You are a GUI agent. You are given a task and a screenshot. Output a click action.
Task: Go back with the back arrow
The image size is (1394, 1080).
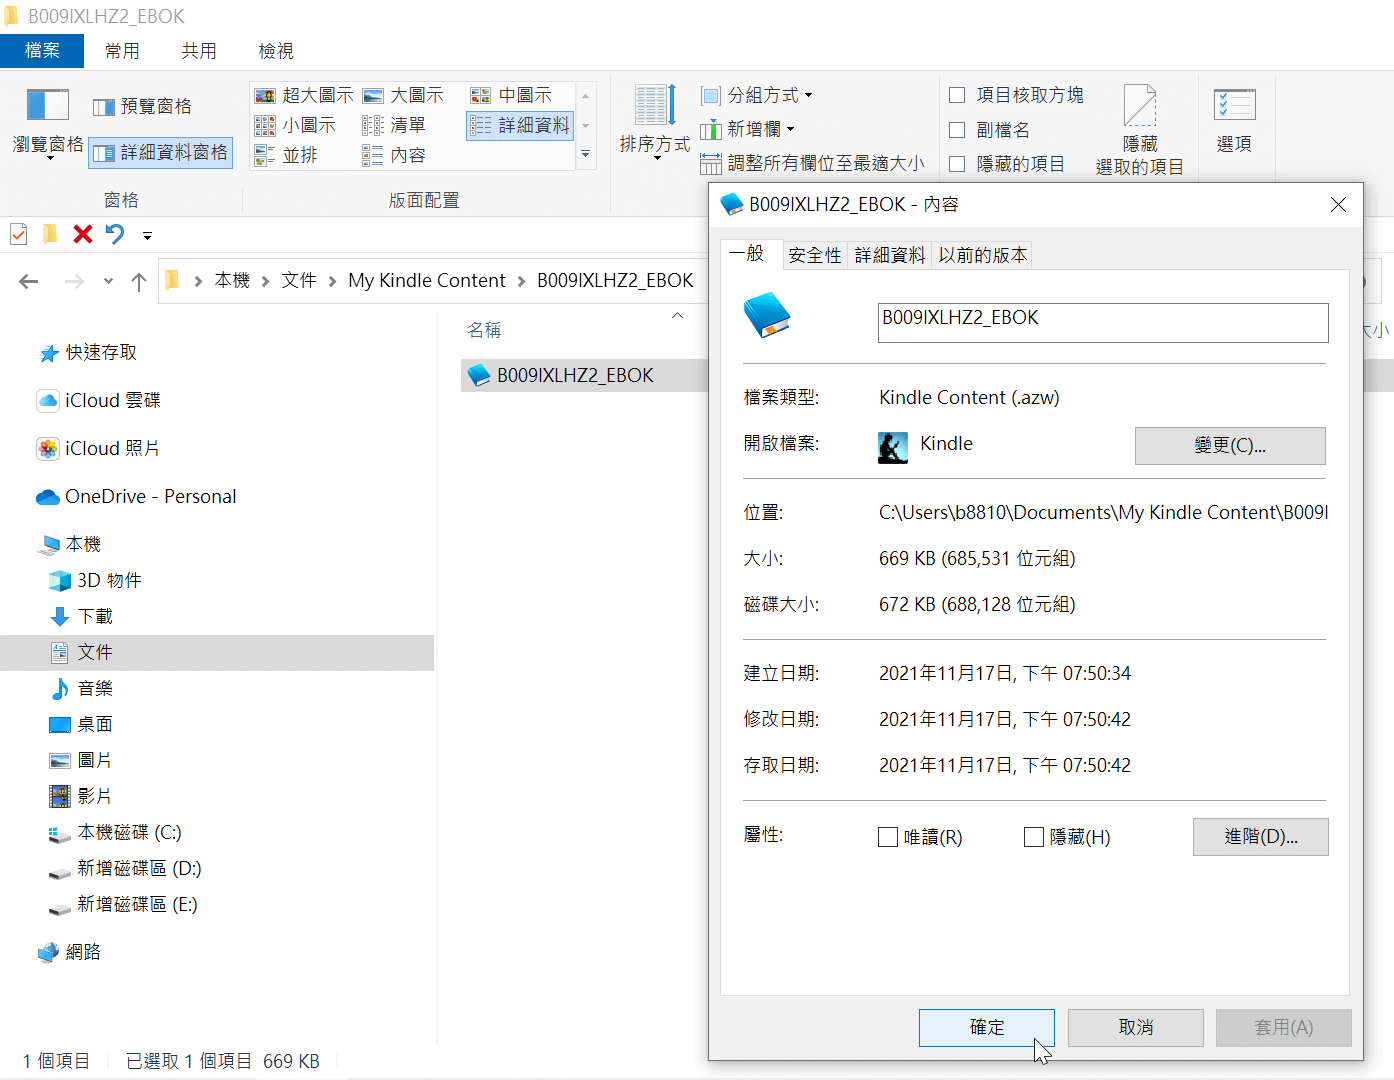(x=29, y=281)
